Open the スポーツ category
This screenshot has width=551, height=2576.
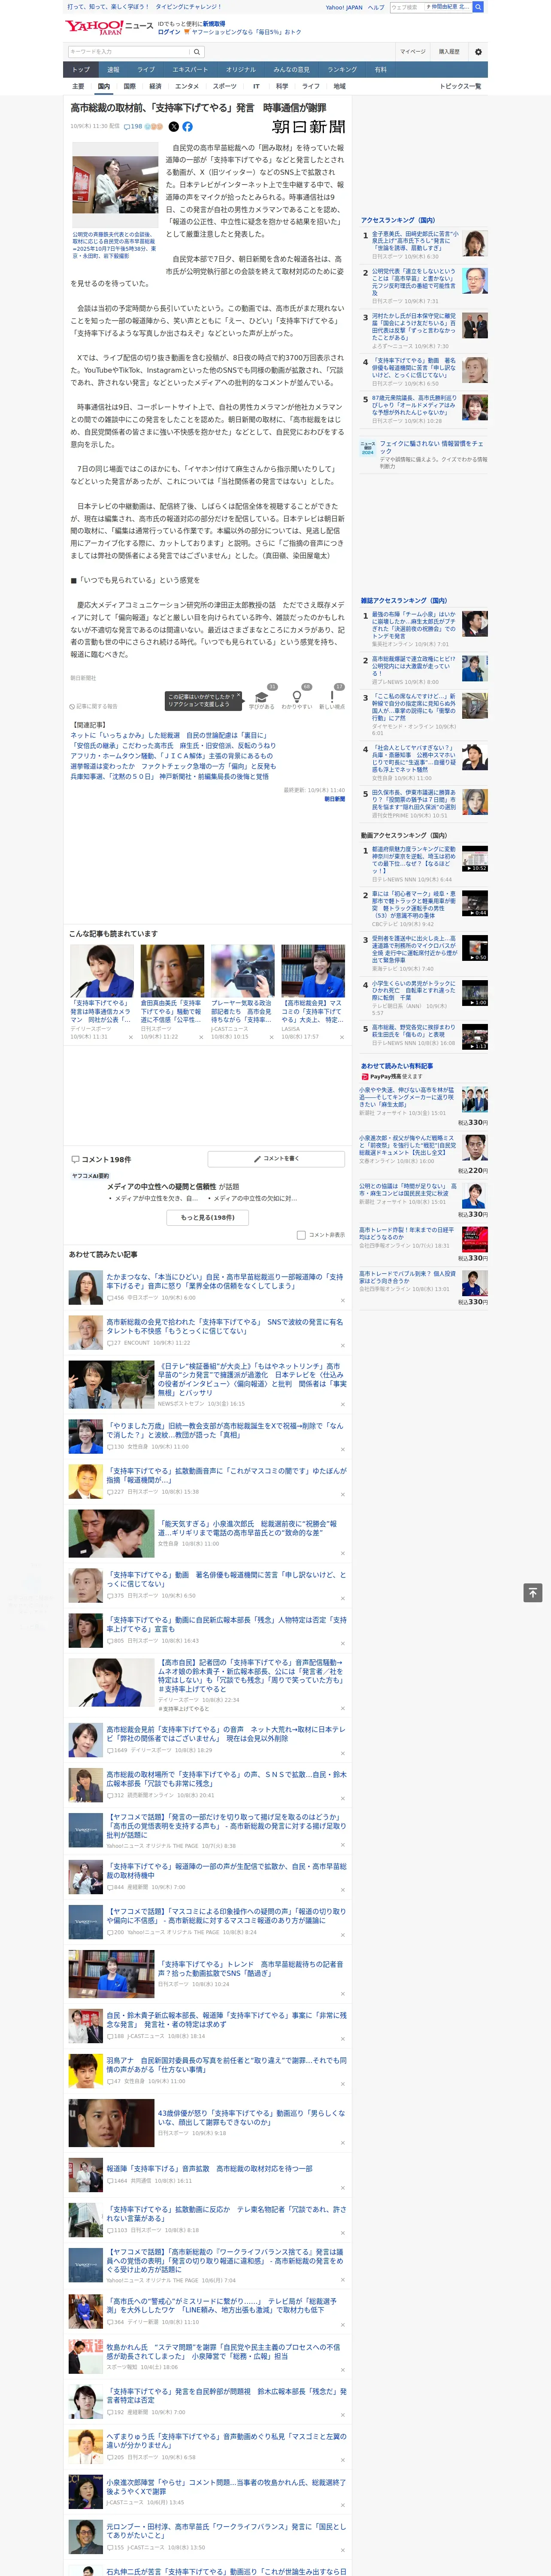[225, 87]
